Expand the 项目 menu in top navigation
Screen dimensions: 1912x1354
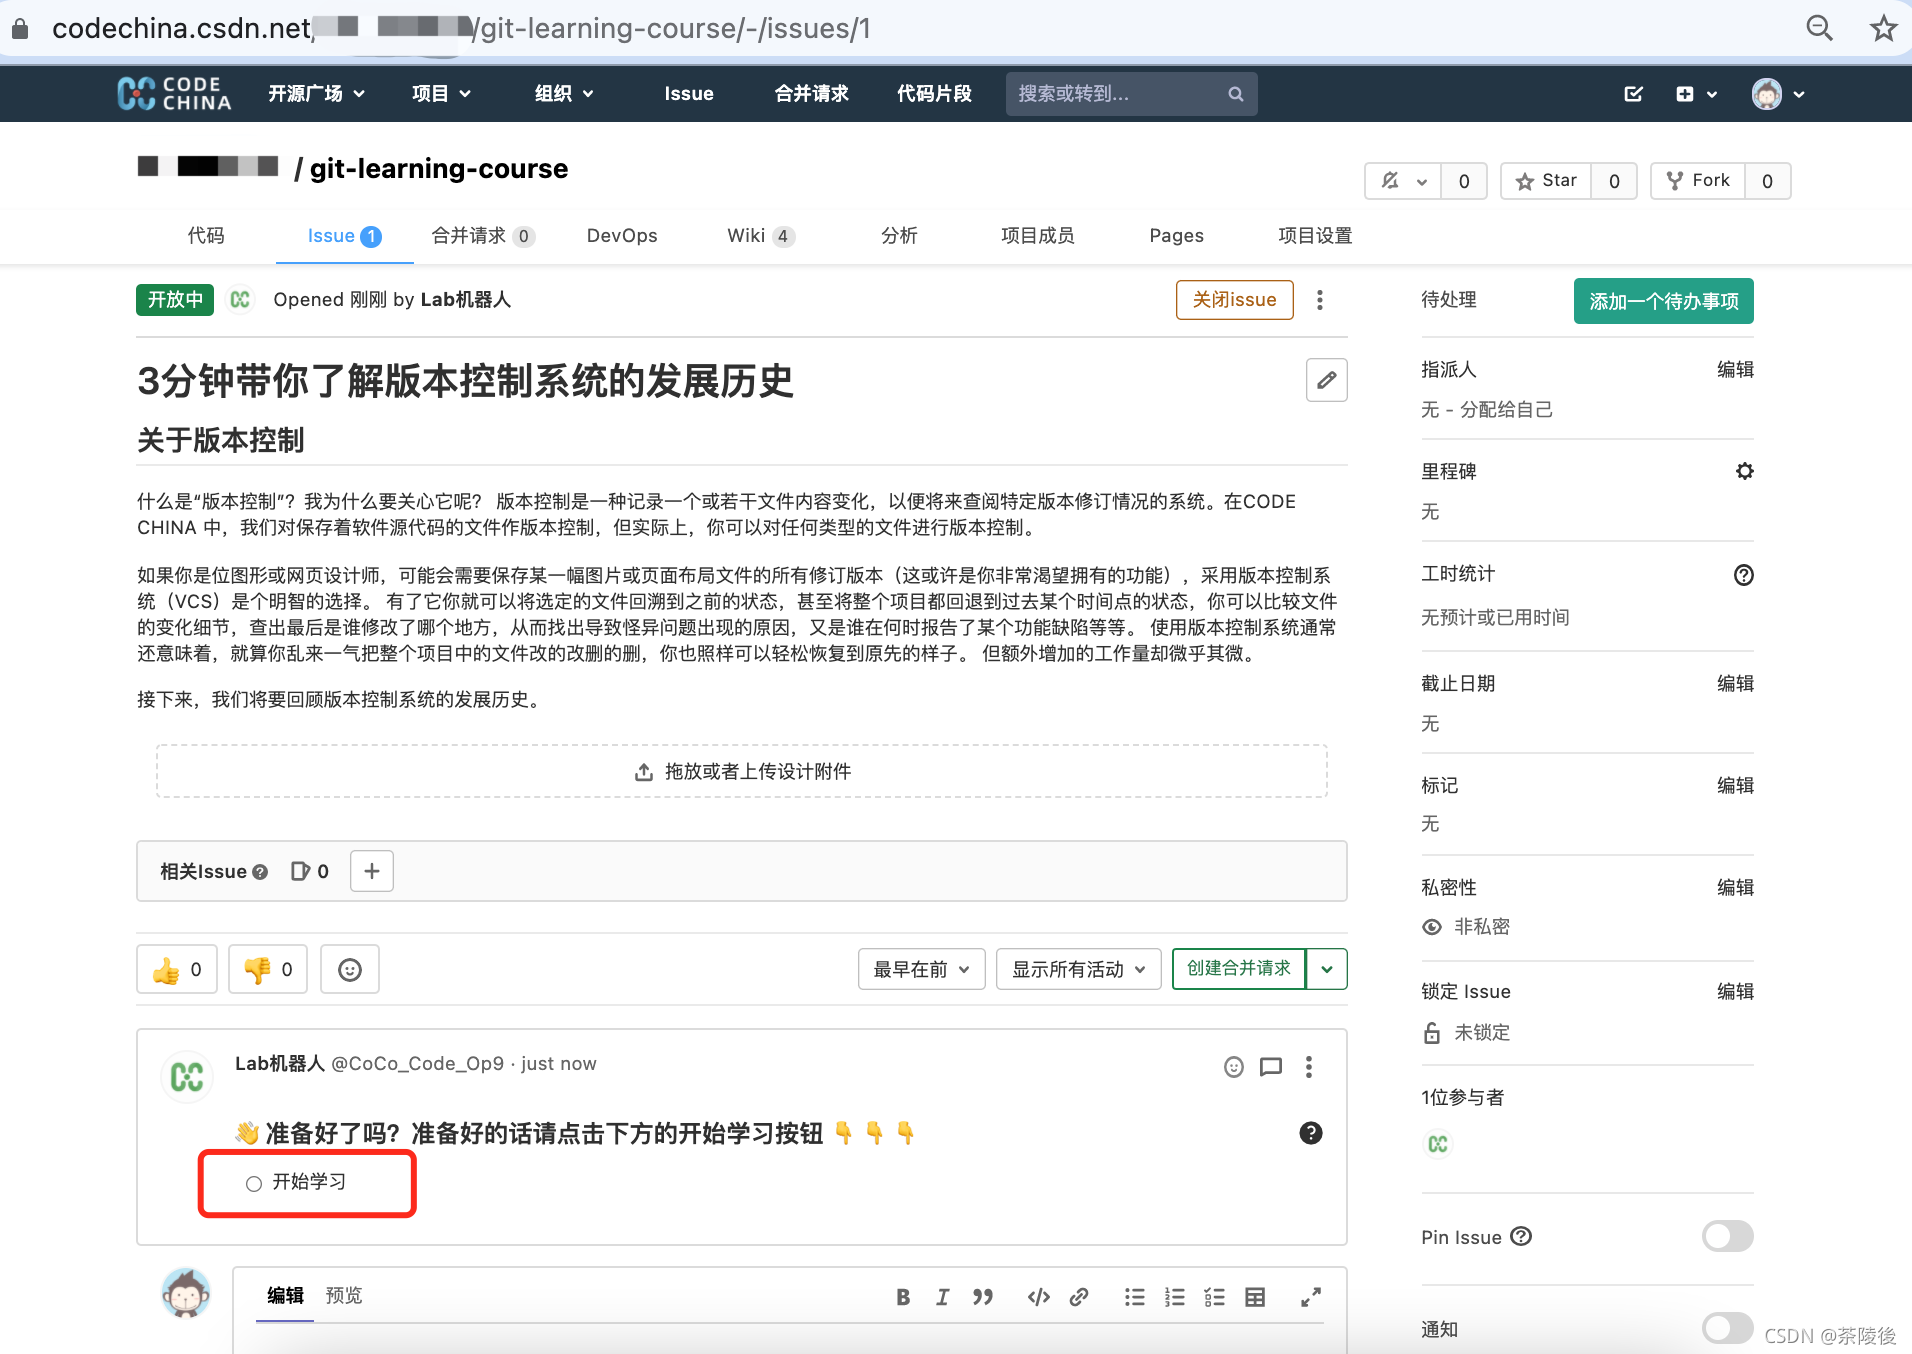pyautogui.click(x=441, y=93)
